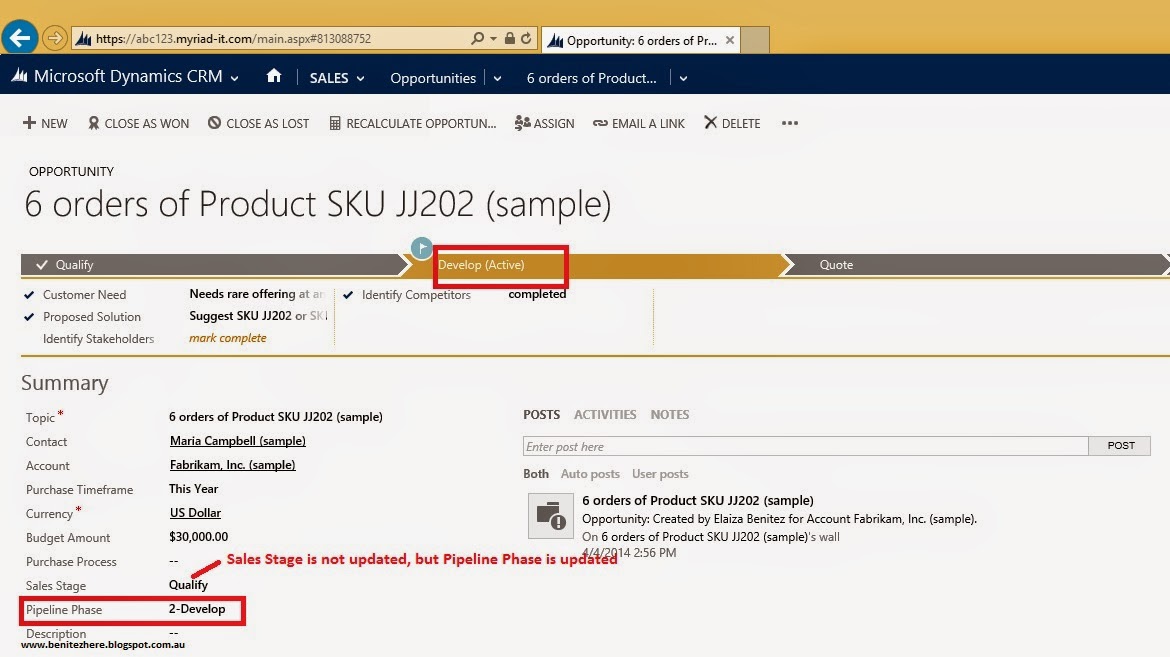Click the blue flag active stage marker
Image resolution: width=1170 pixels, height=657 pixels.
click(422, 248)
